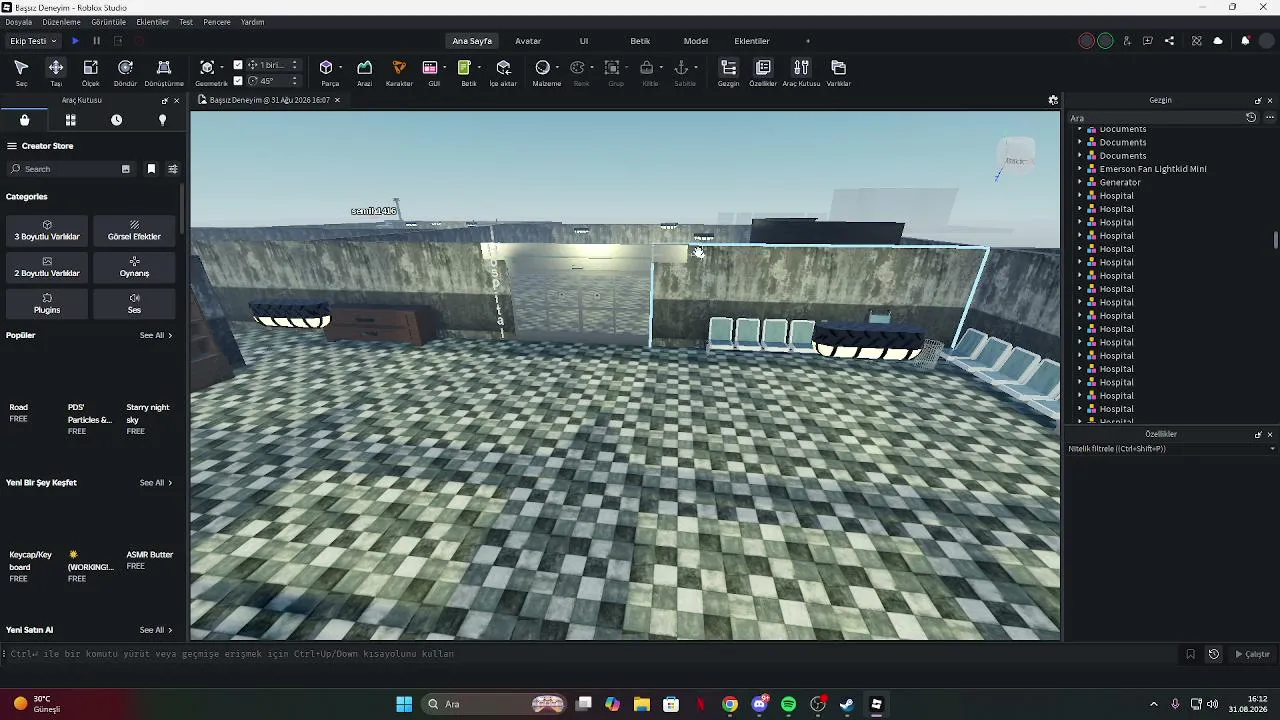Open the property filter dropdown arrow

click(1272, 449)
